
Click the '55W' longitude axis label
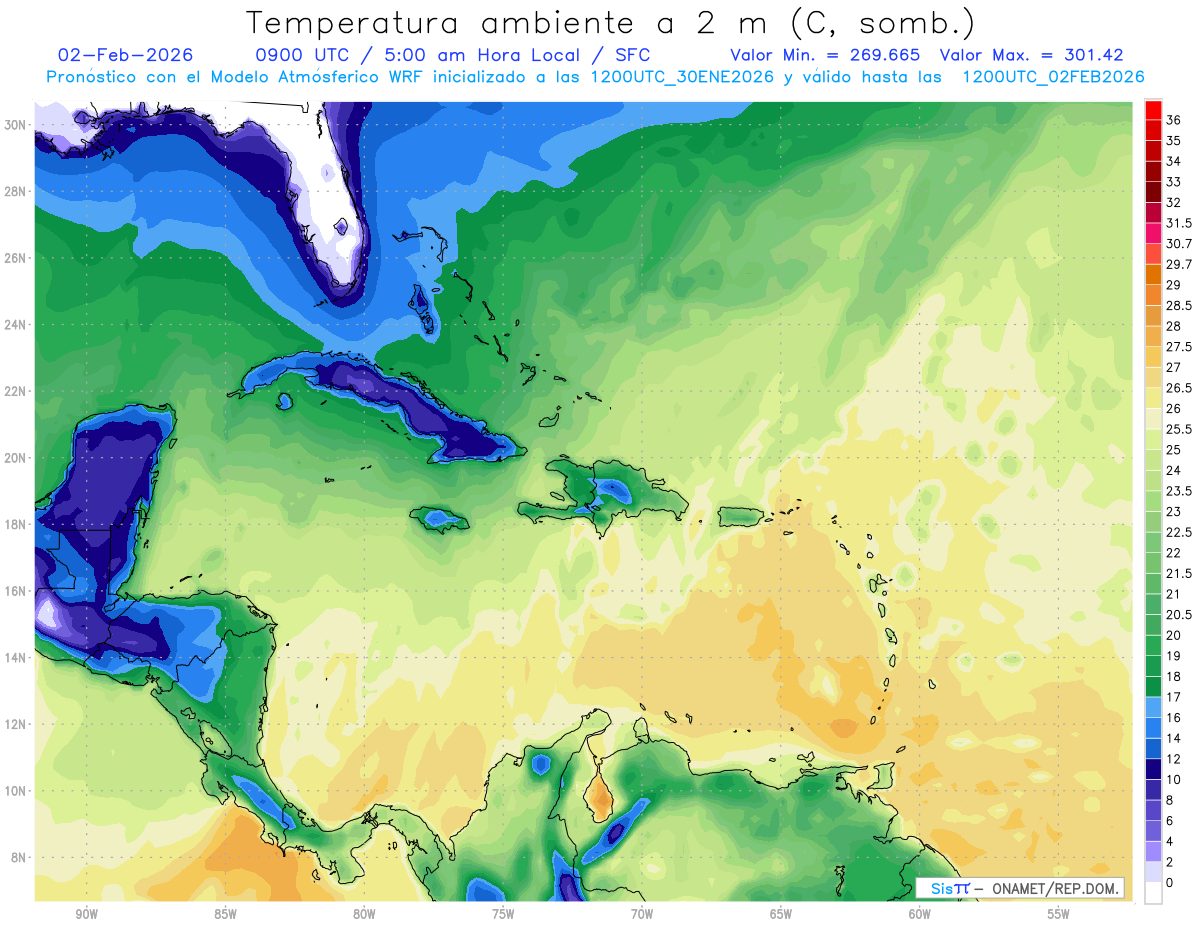1059,914
